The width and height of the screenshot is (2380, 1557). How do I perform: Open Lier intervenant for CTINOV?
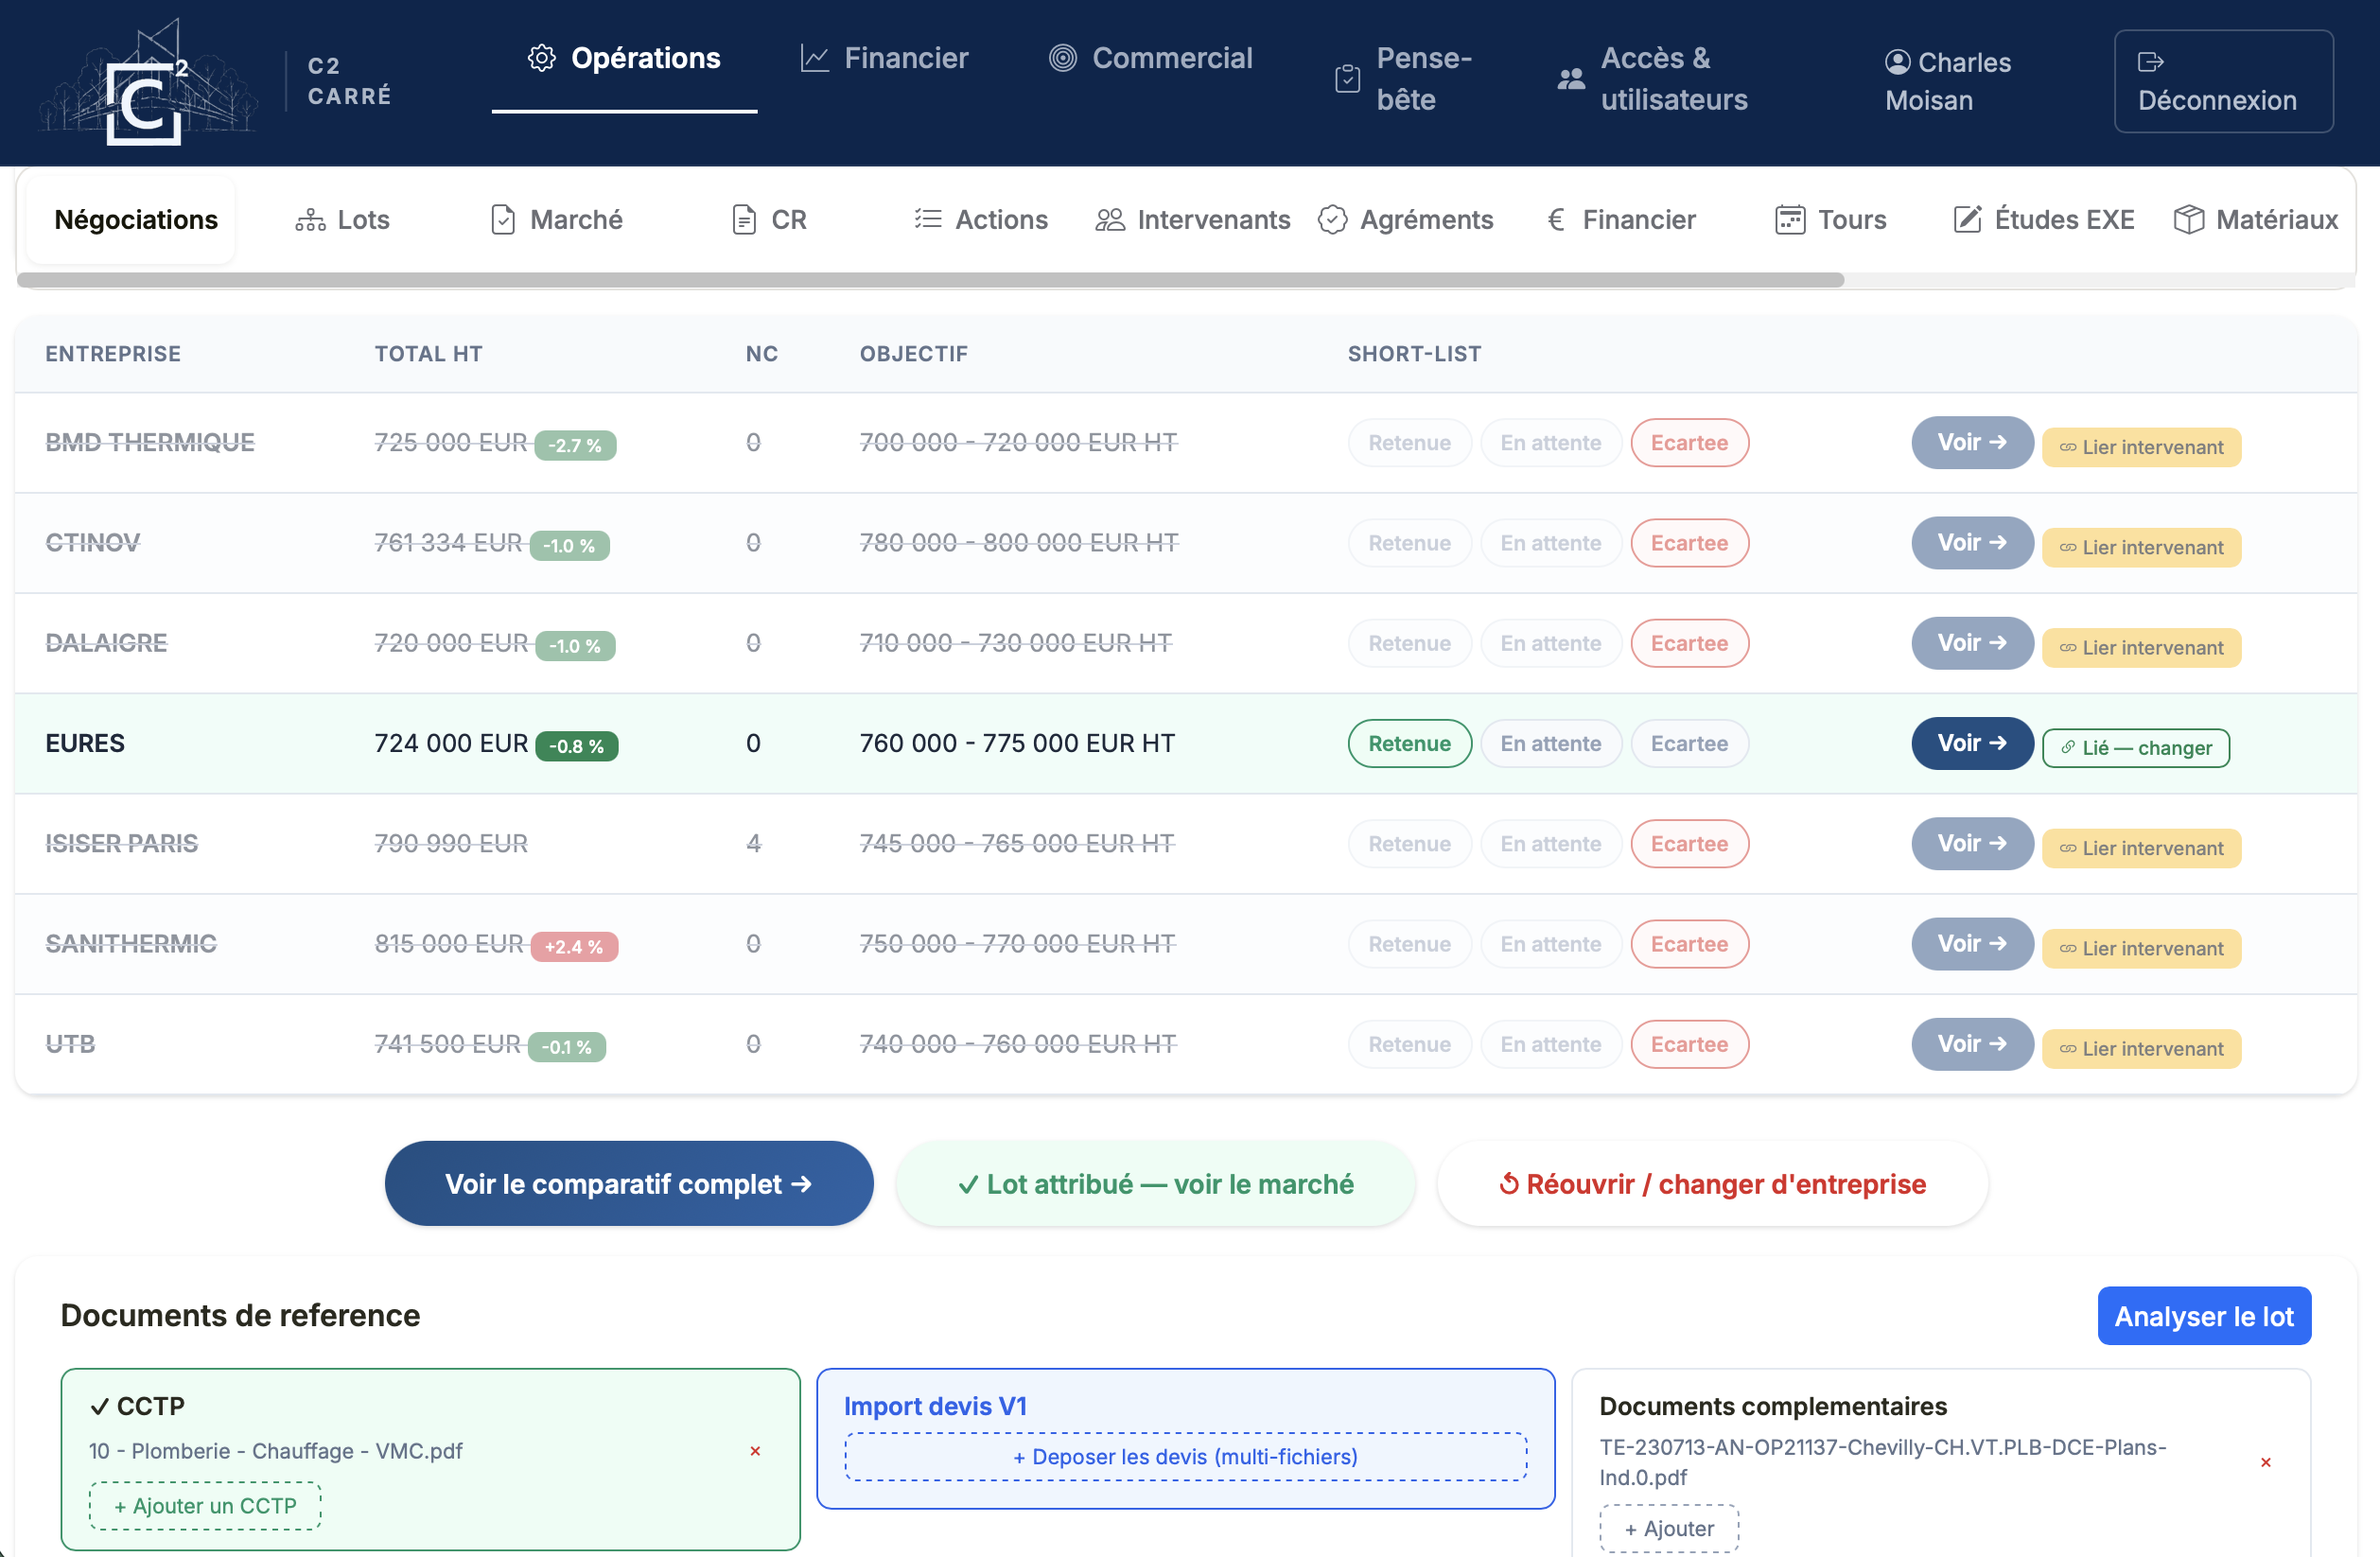coord(2141,547)
